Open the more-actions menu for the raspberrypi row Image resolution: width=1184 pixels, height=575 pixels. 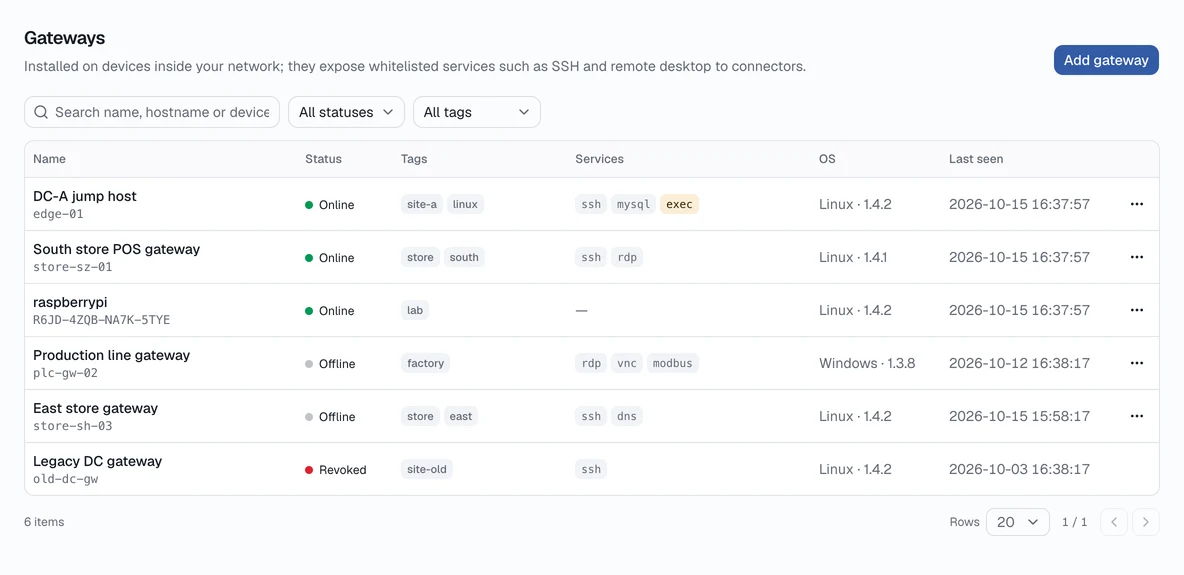1136,310
